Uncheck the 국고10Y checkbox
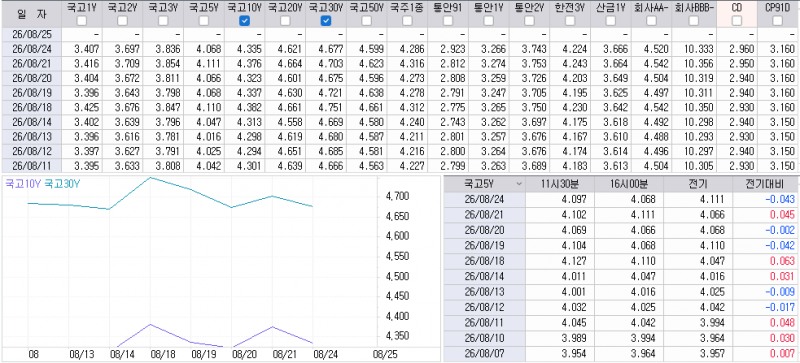Viewport: 800px width, 363px height. [x=244, y=21]
